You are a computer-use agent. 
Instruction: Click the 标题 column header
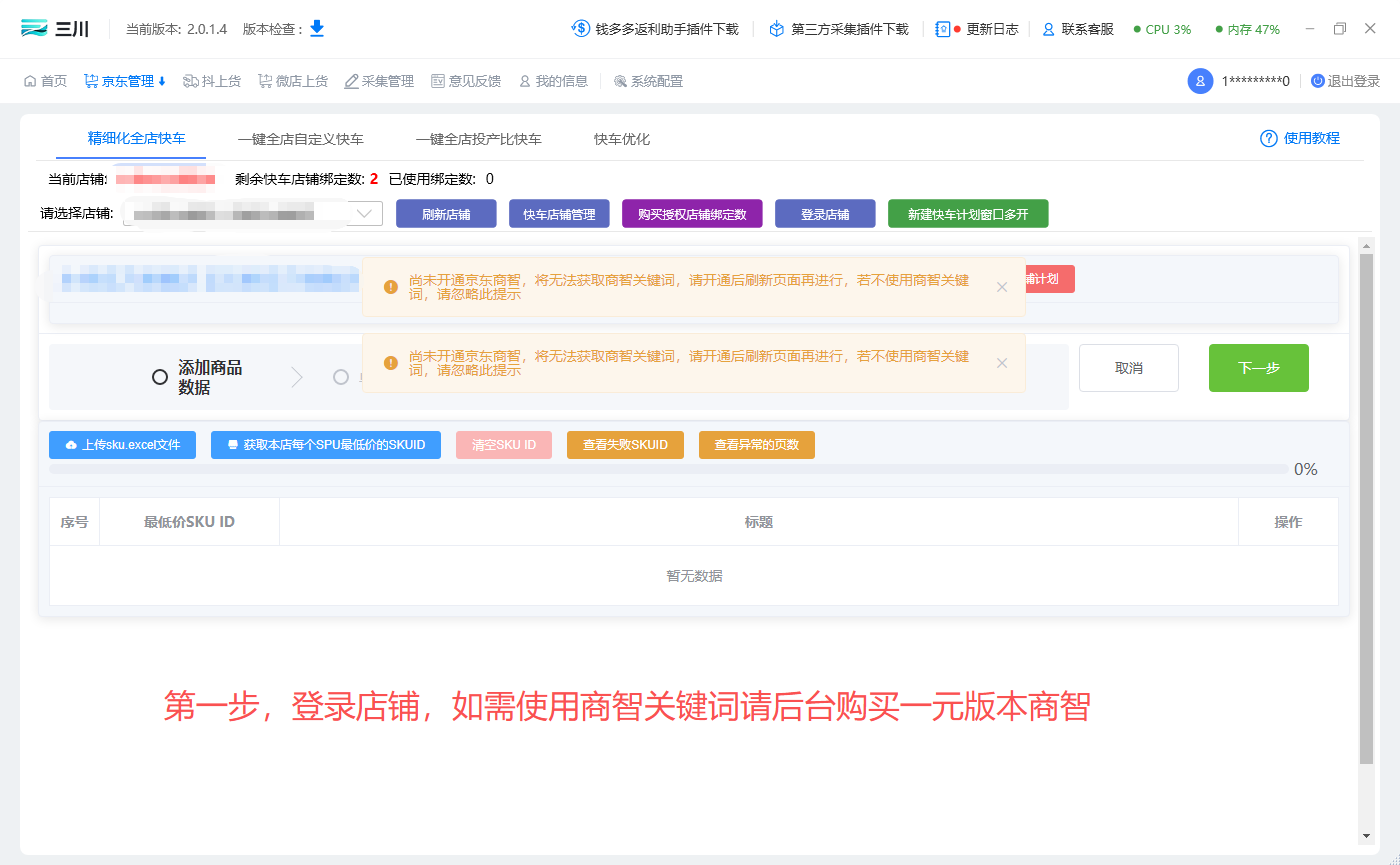point(759,522)
